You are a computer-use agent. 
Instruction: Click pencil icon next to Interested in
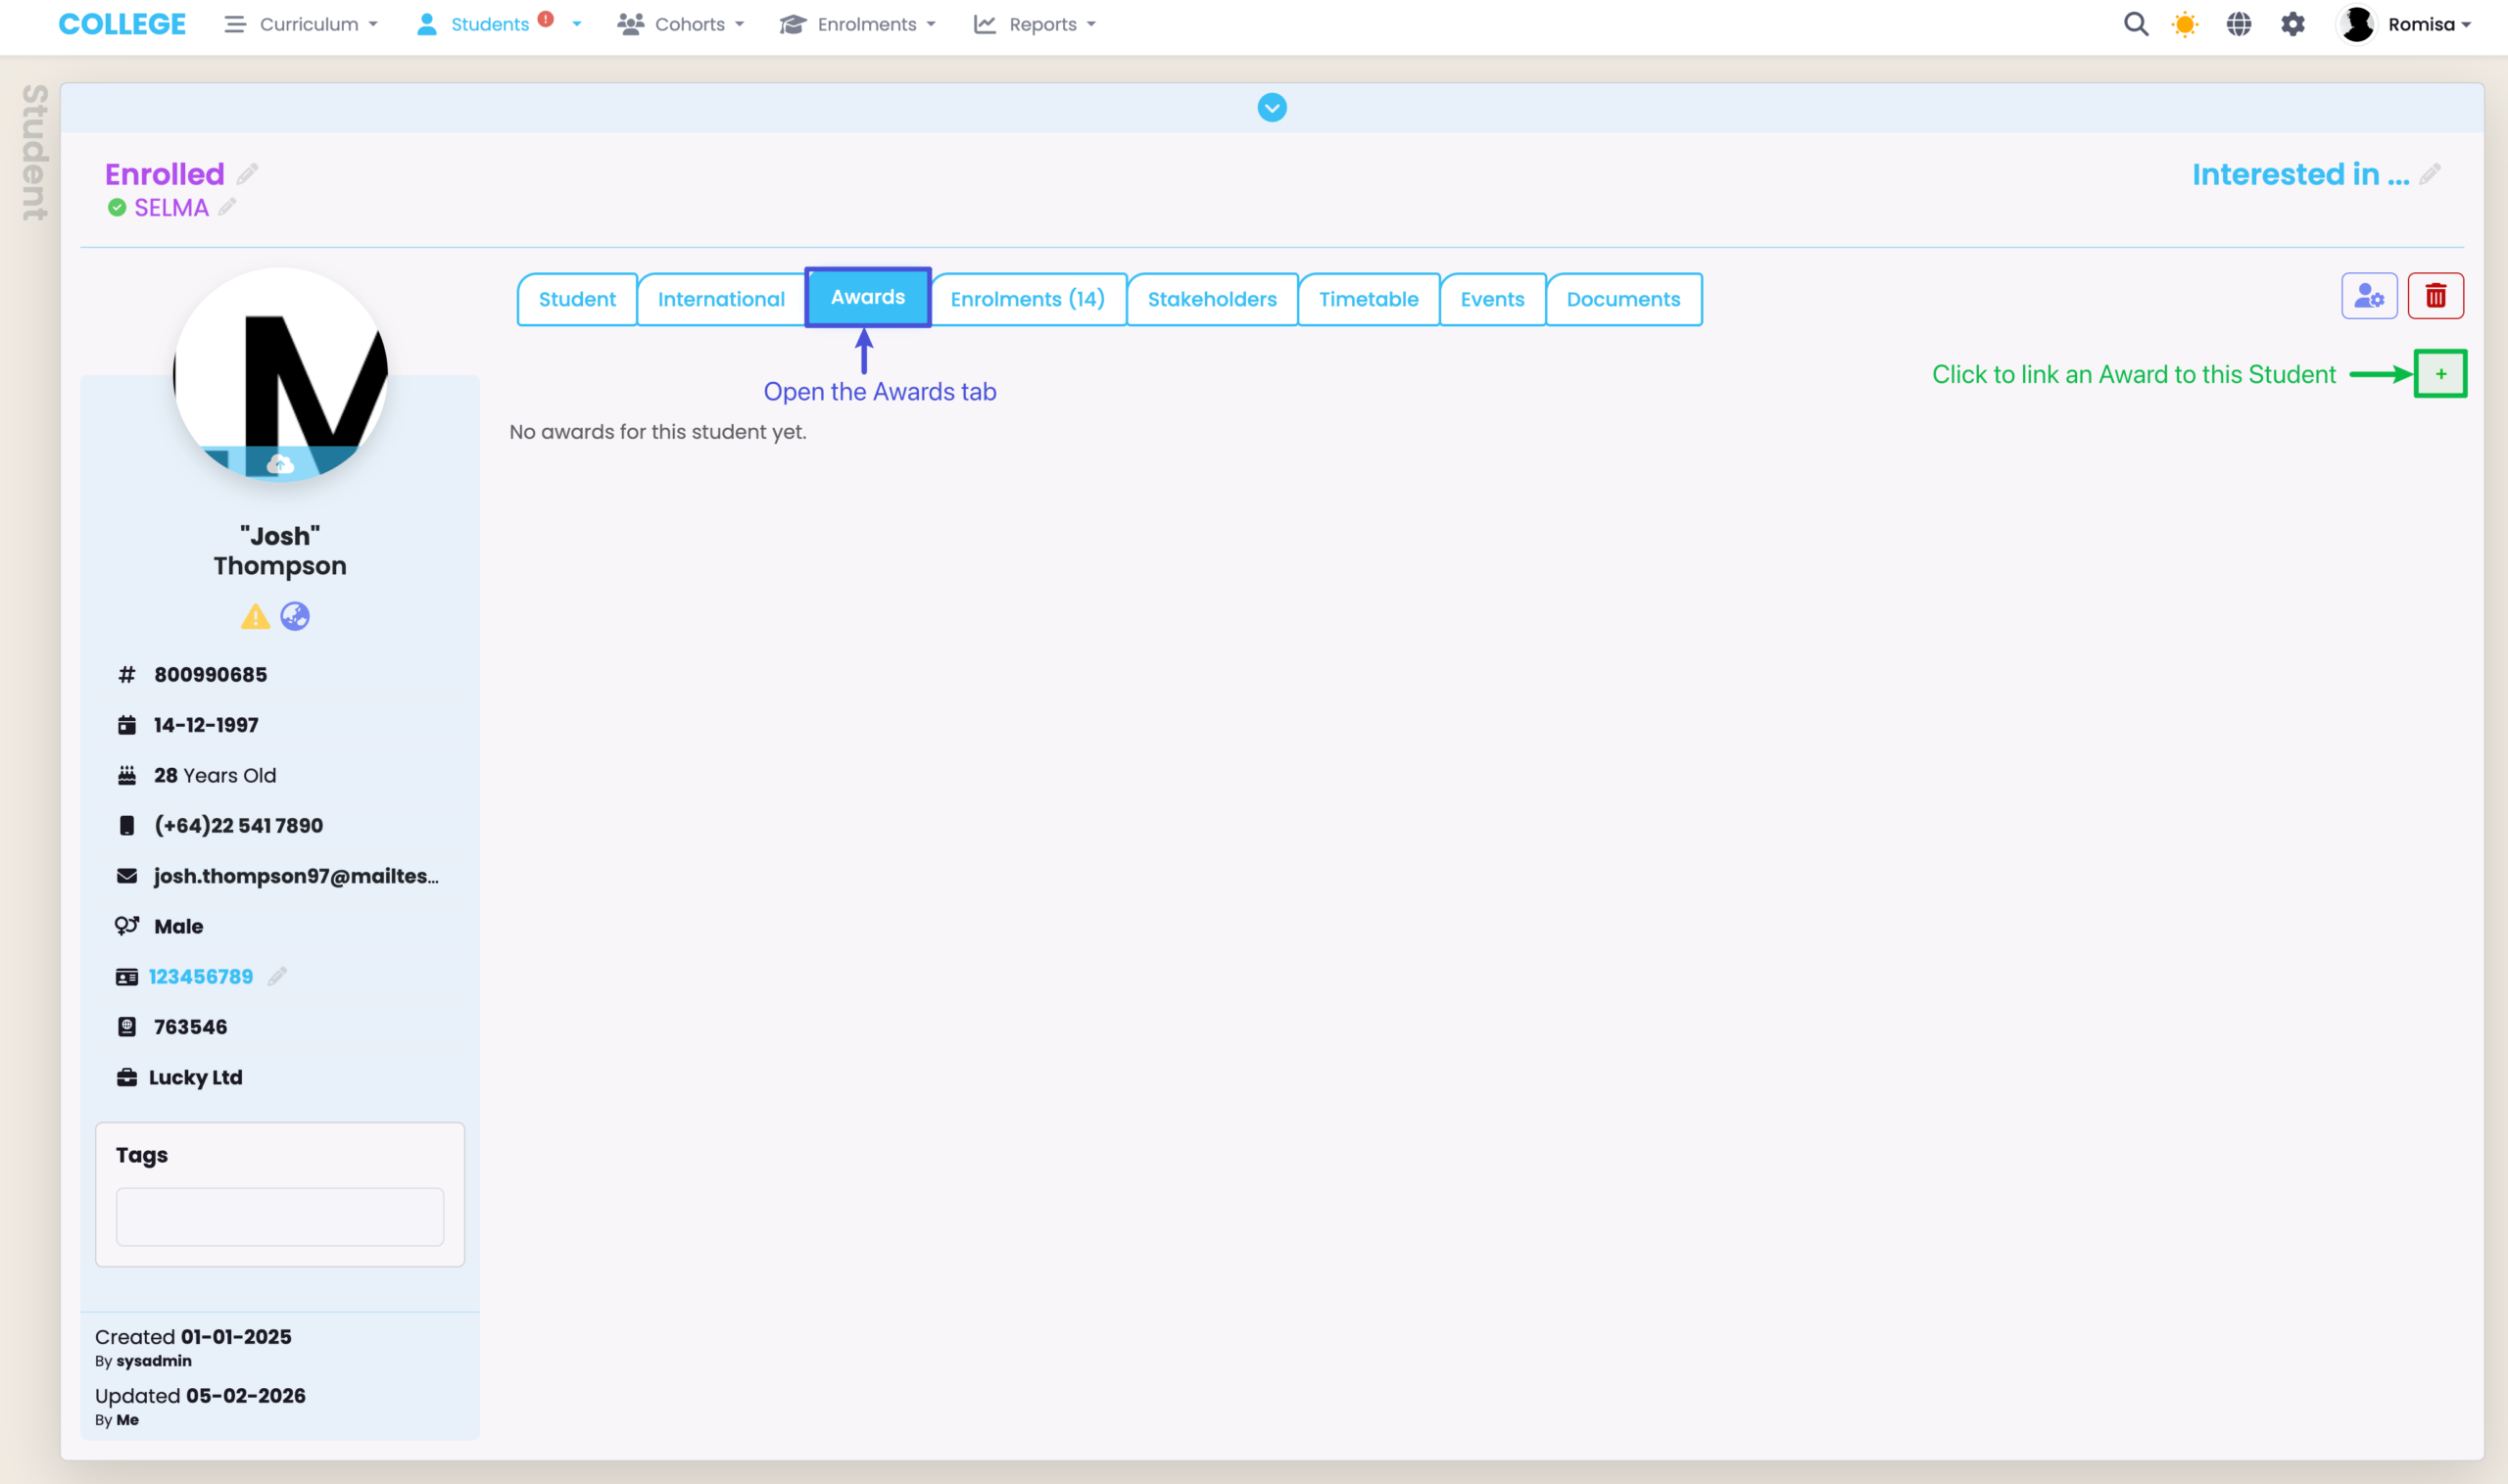click(x=2430, y=174)
